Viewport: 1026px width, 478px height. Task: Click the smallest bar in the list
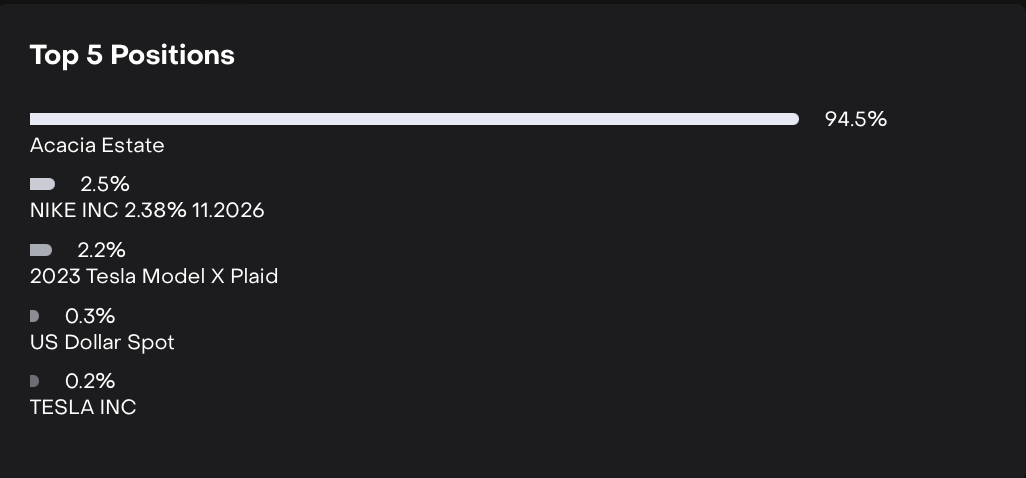34,381
